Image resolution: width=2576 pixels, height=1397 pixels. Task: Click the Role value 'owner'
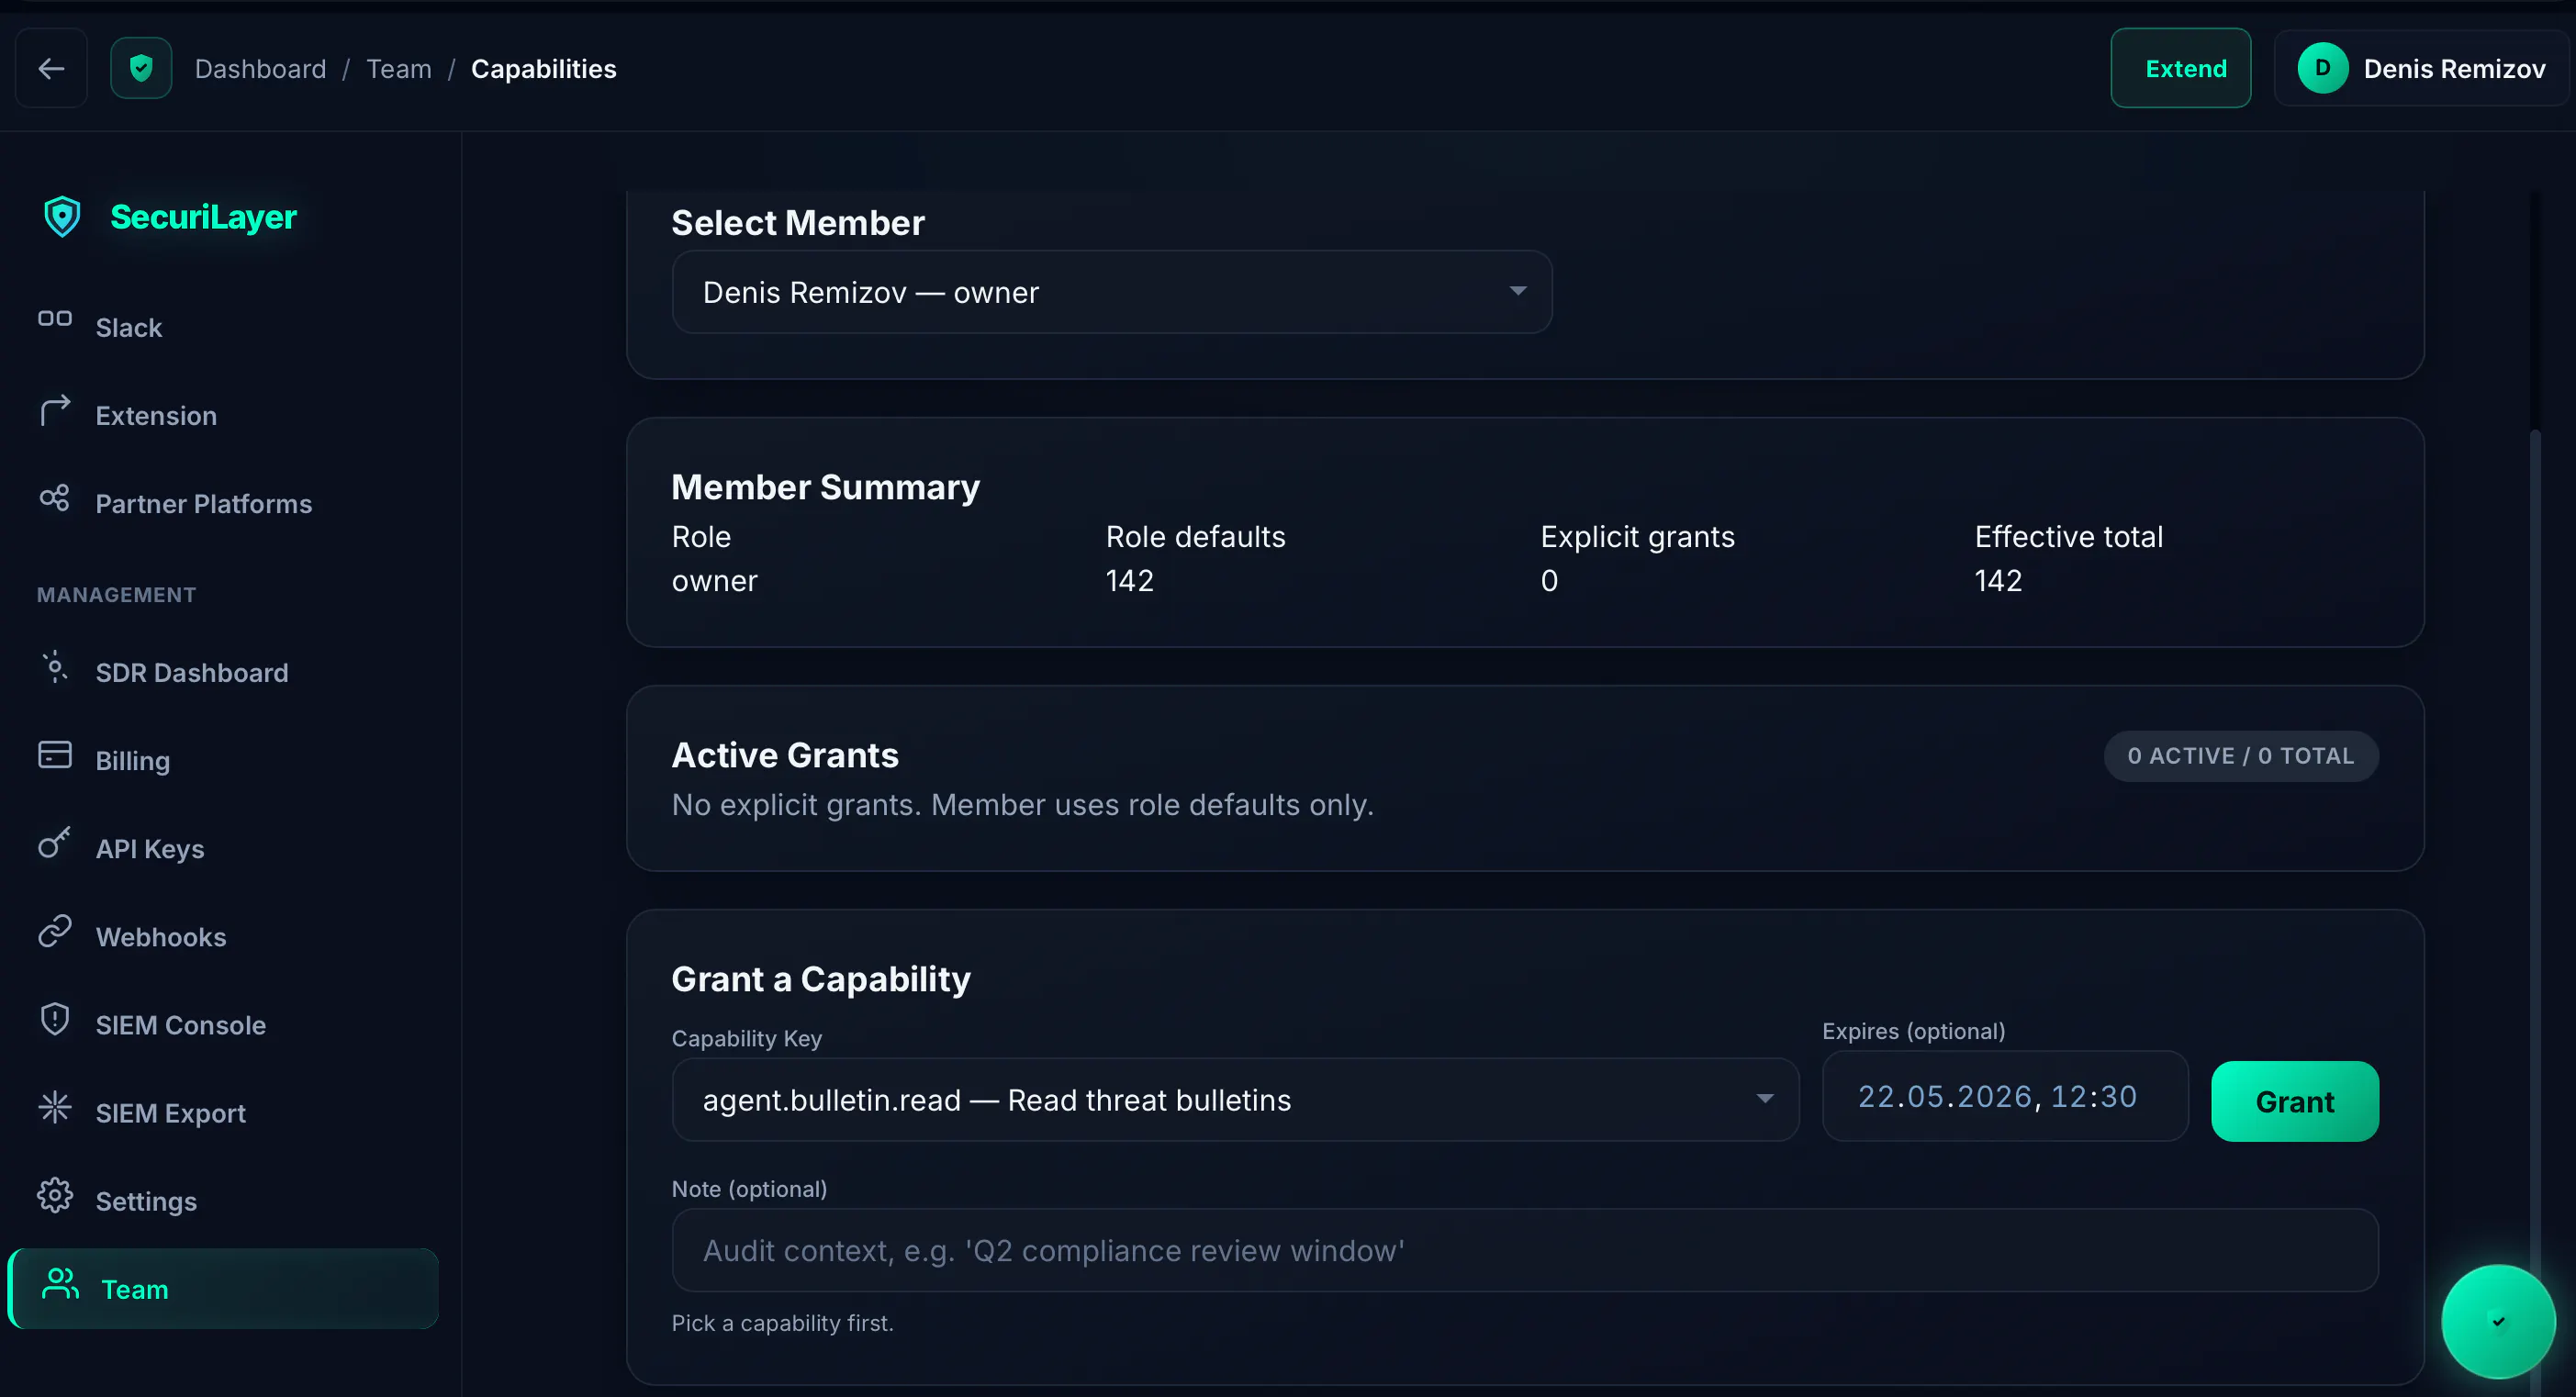(714, 581)
